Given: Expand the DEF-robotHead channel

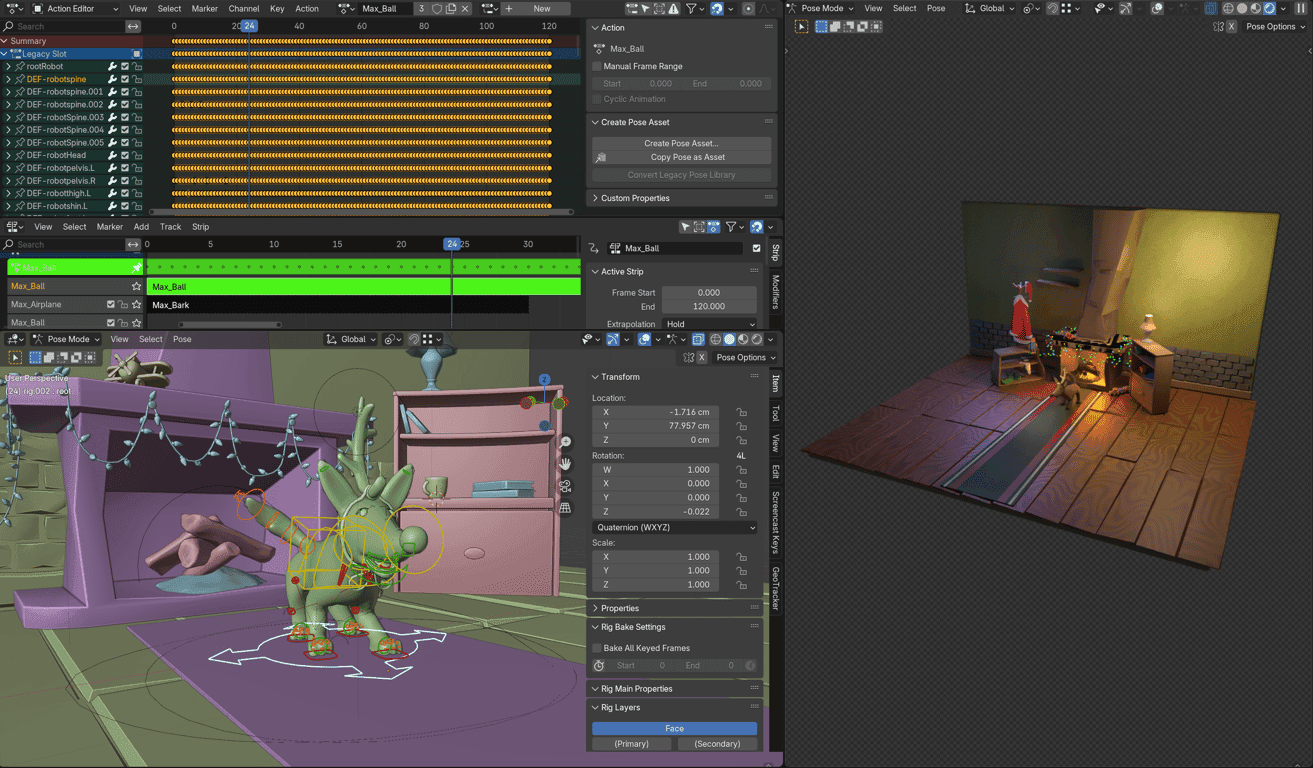Looking at the screenshot, I should [8, 155].
